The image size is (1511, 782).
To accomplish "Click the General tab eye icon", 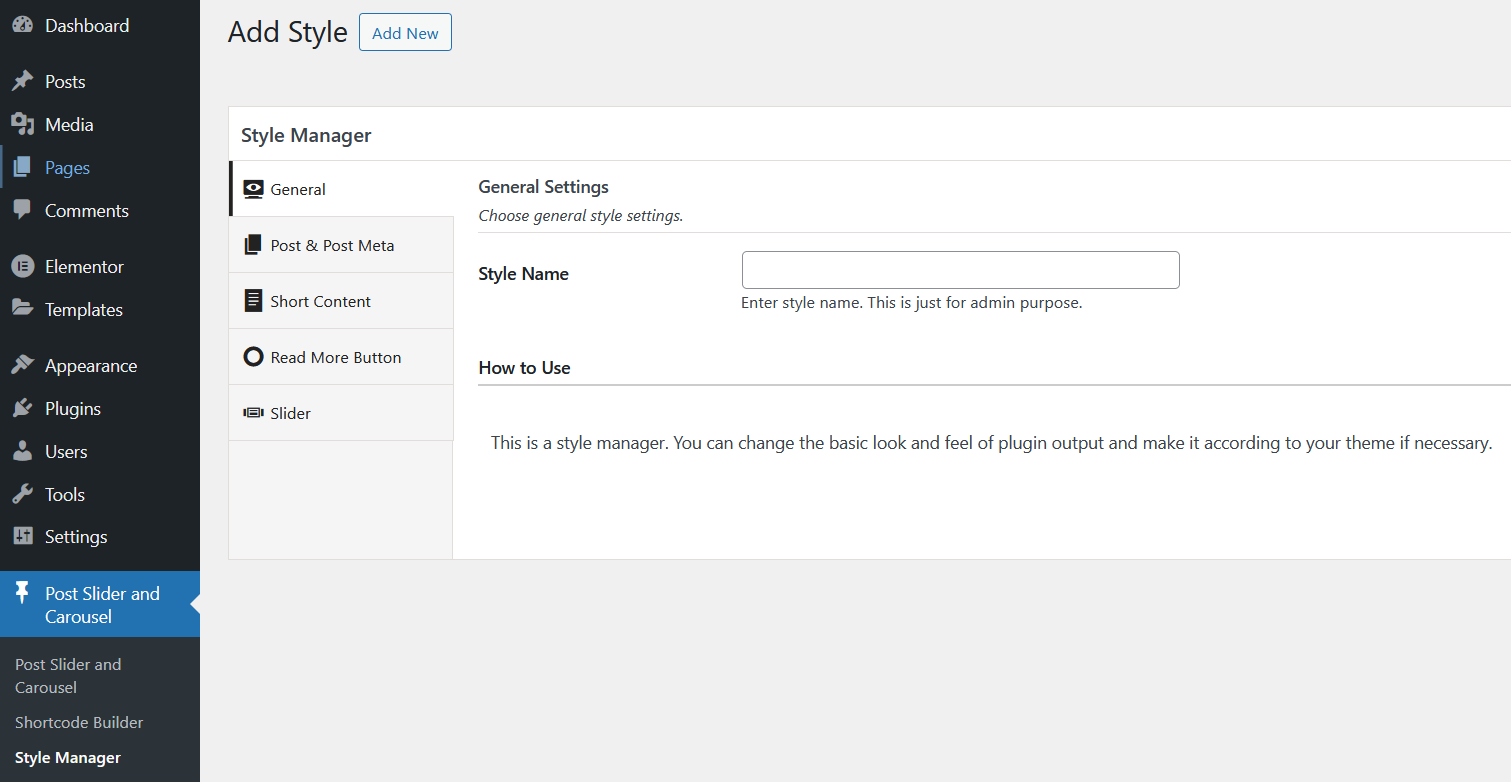I will point(253,189).
